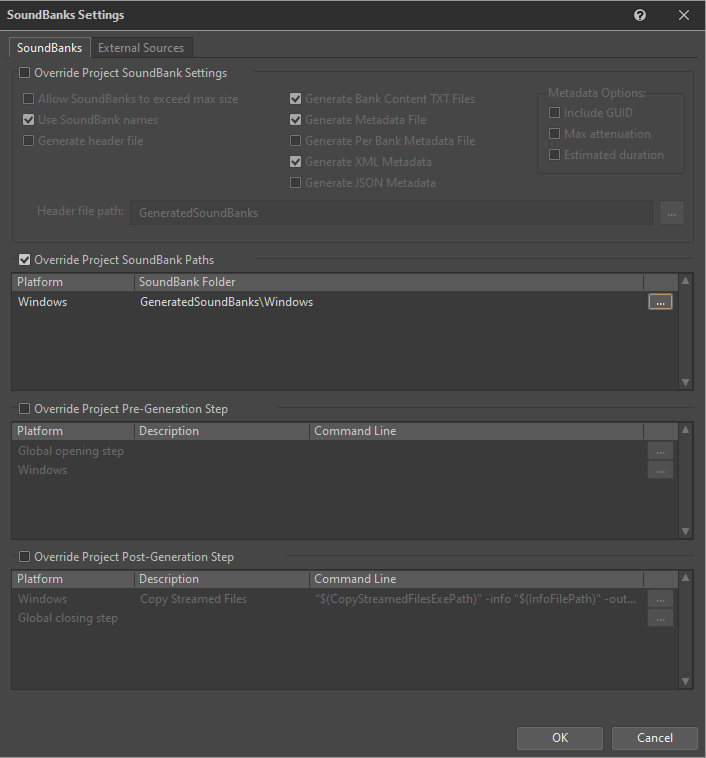
Task: Open help via the question mark icon
Action: pos(640,15)
